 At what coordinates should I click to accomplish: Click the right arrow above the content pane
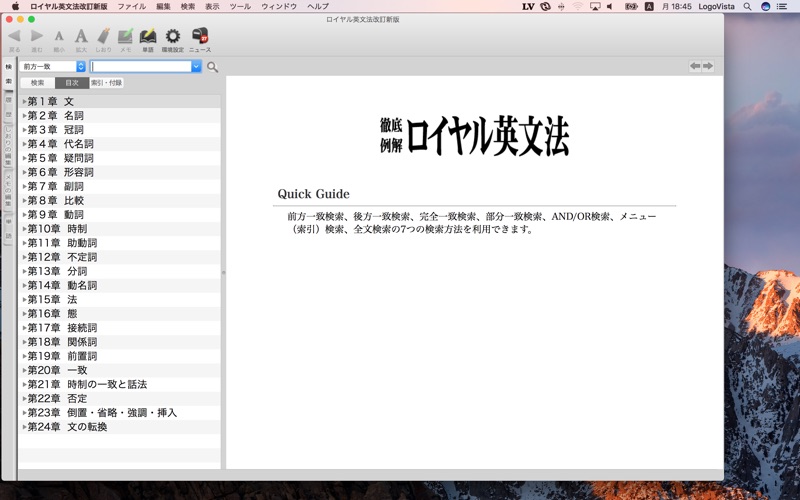(708, 66)
